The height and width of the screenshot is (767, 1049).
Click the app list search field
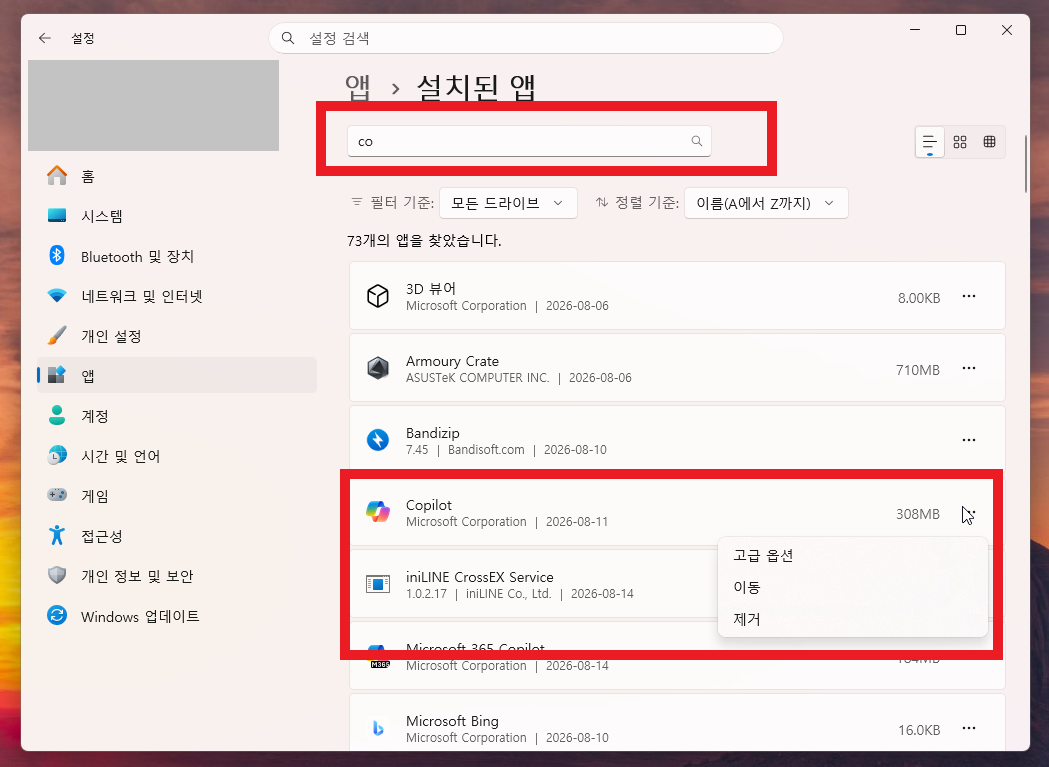[x=529, y=141]
